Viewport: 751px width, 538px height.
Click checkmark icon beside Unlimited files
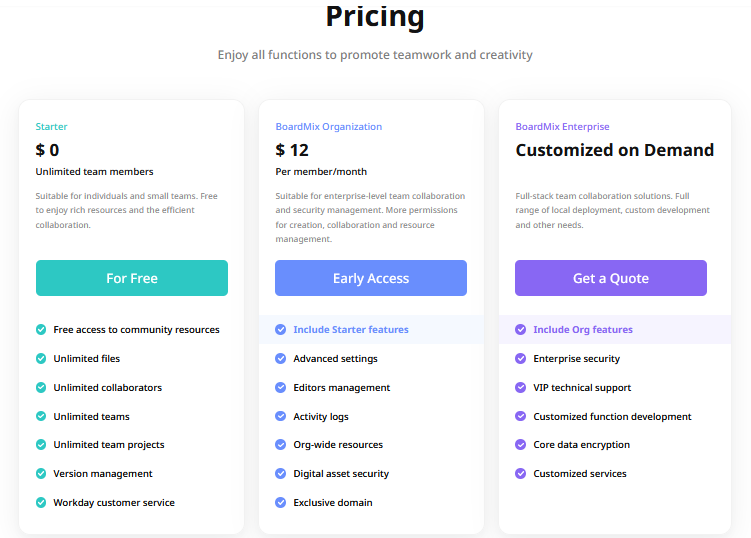(41, 358)
